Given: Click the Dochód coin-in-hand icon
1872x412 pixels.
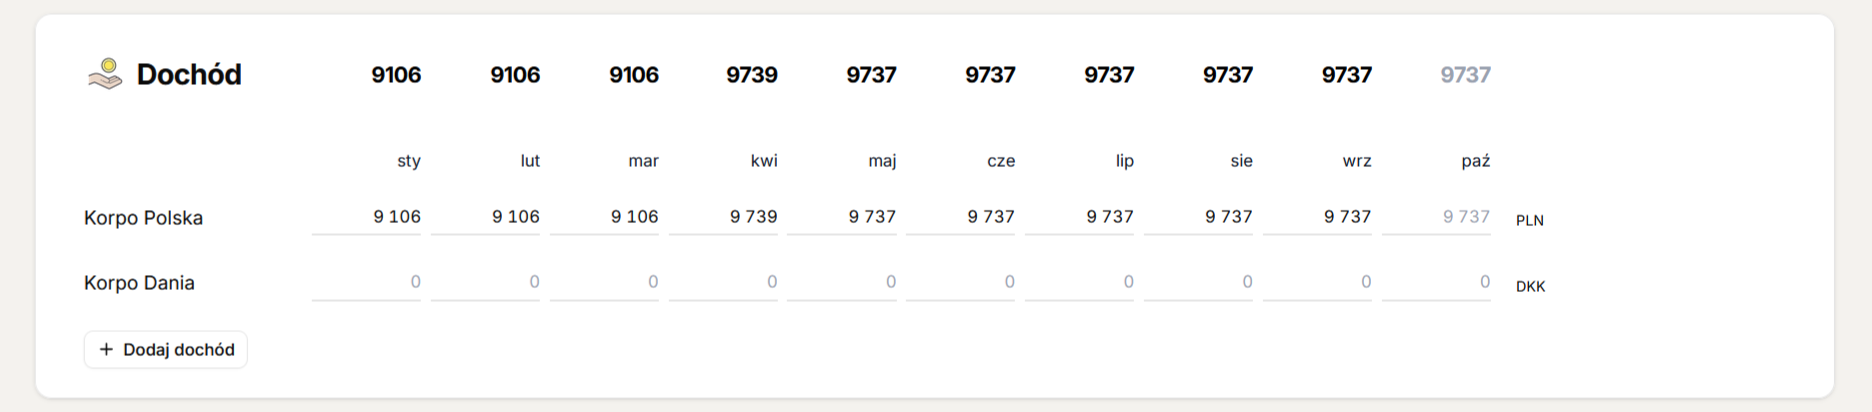Looking at the screenshot, I should click(105, 74).
